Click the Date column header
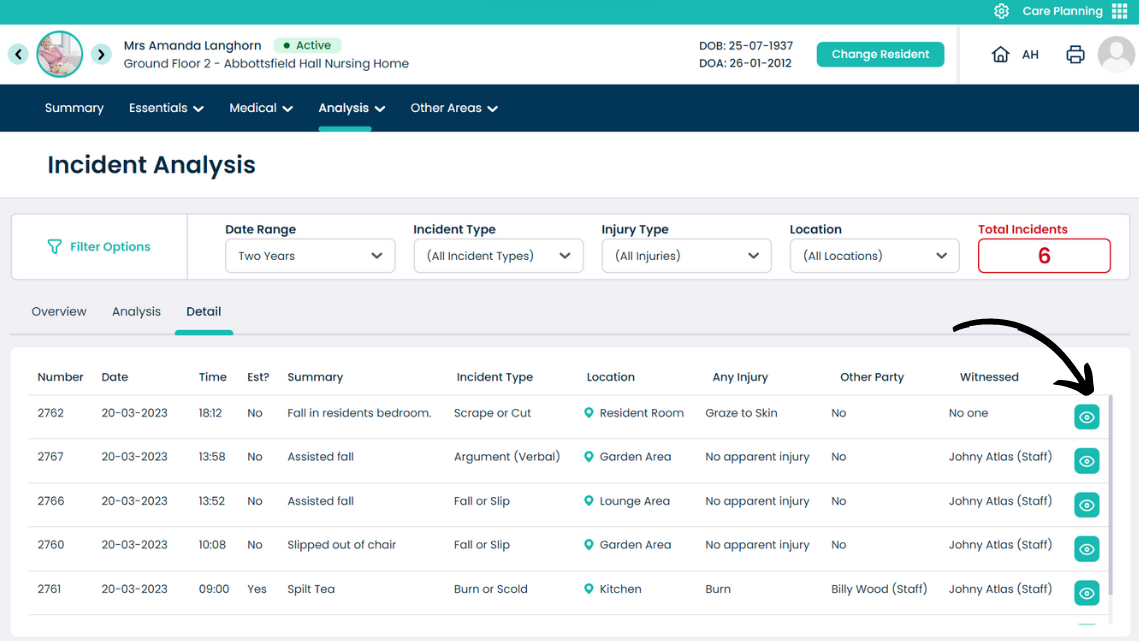The height and width of the screenshot is (641, 1139). (115, 377)
